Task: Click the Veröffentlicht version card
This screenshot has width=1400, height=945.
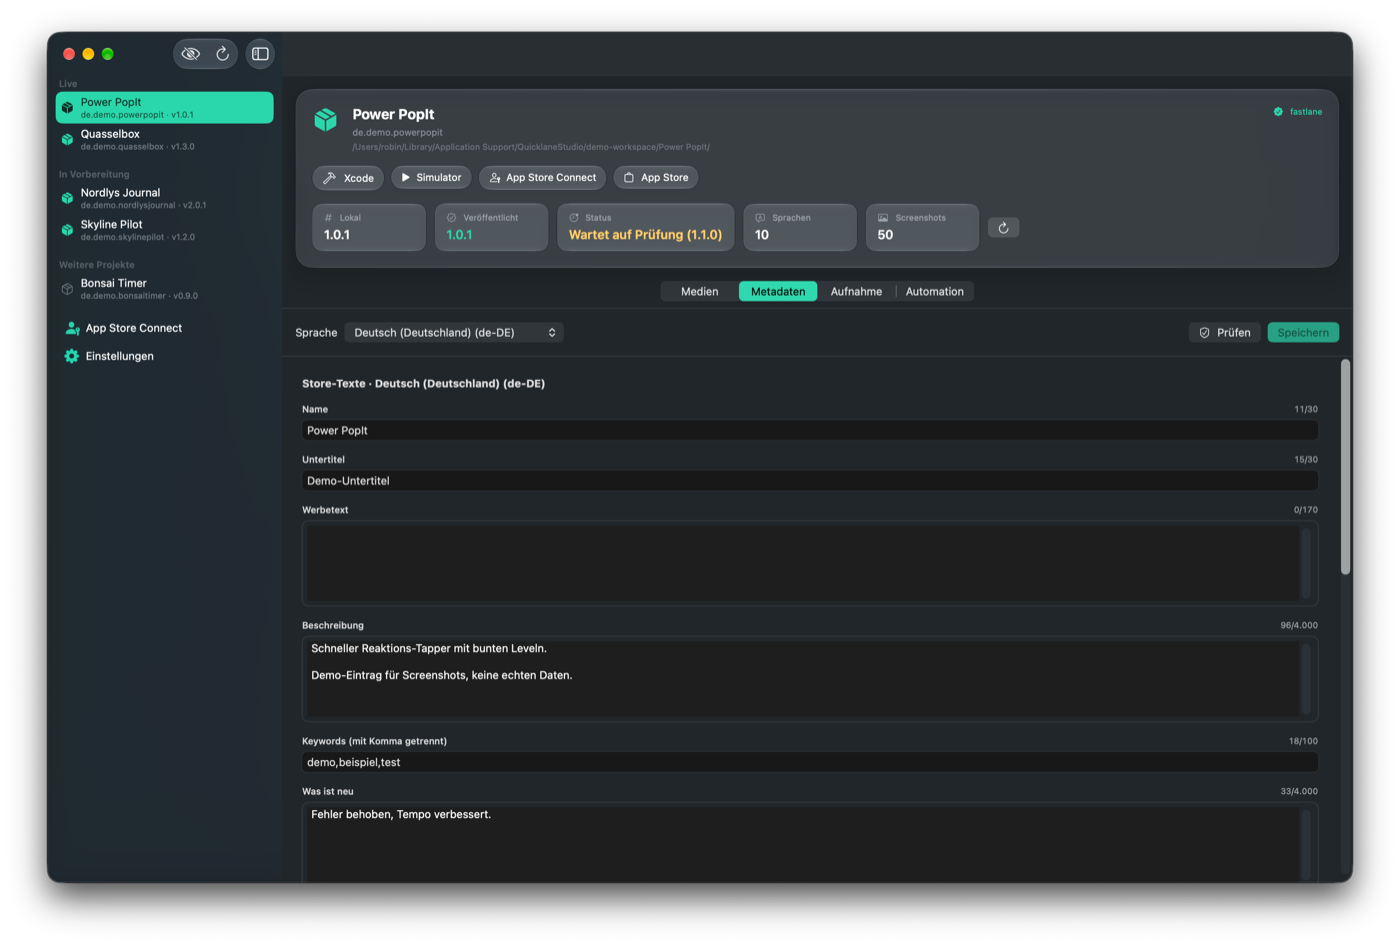Action: (x=491, y=227)
